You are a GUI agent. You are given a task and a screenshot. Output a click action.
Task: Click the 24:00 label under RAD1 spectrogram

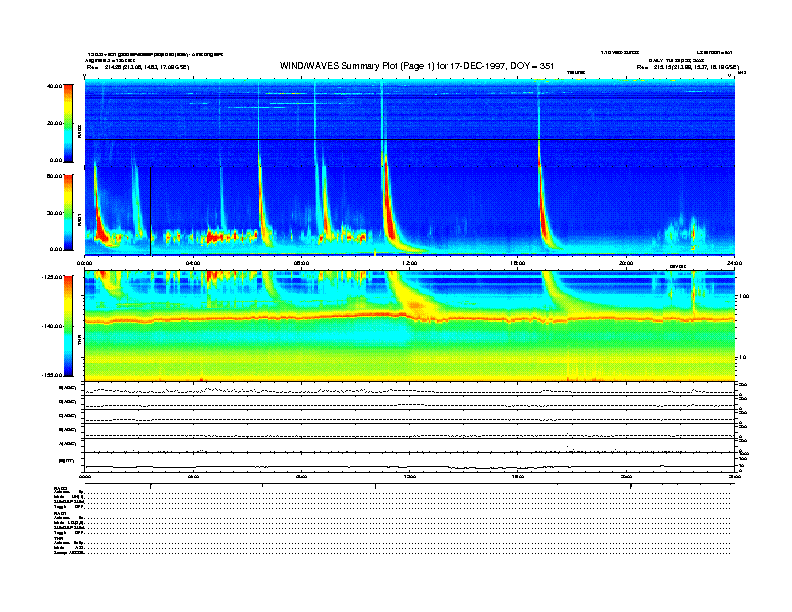click(734, 263)
